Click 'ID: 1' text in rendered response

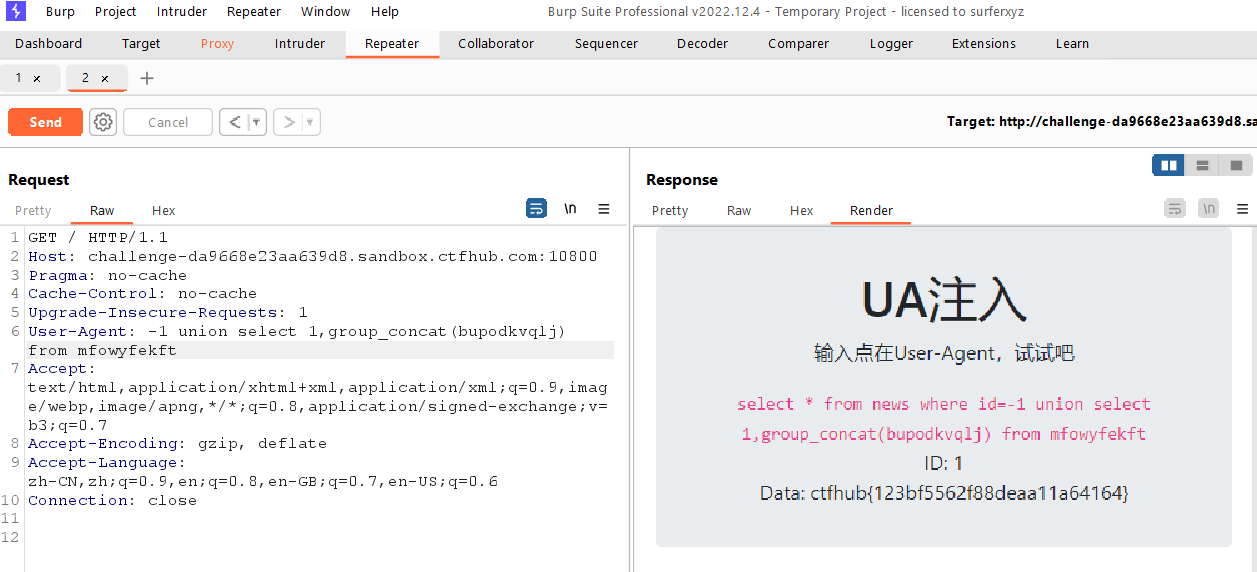944,463
